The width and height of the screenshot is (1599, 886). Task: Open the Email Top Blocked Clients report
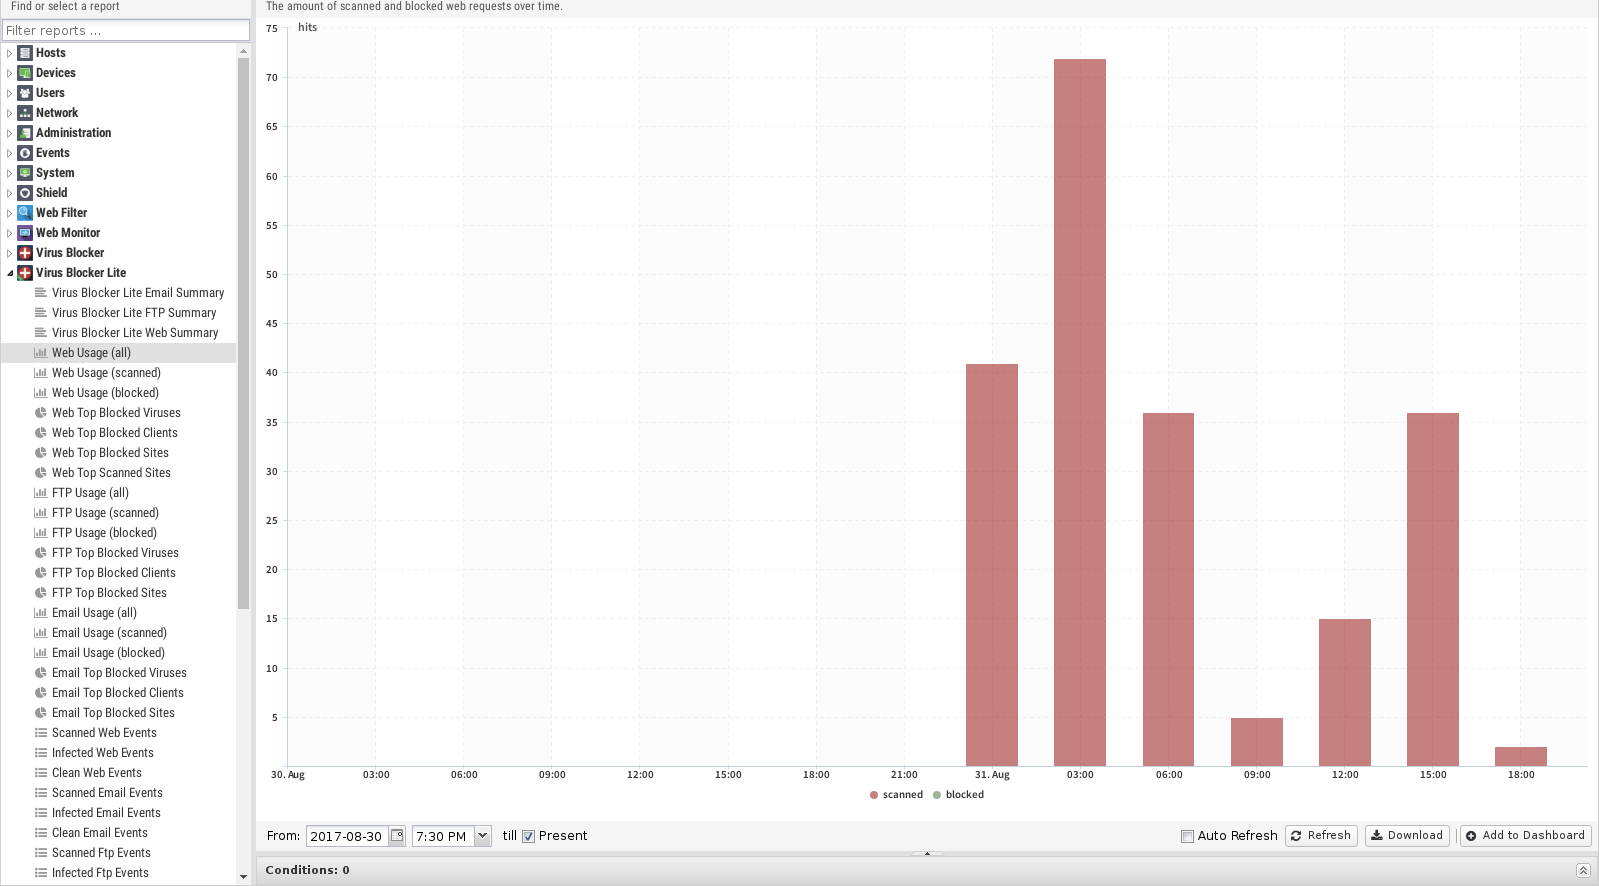click(x=118, y=693)
